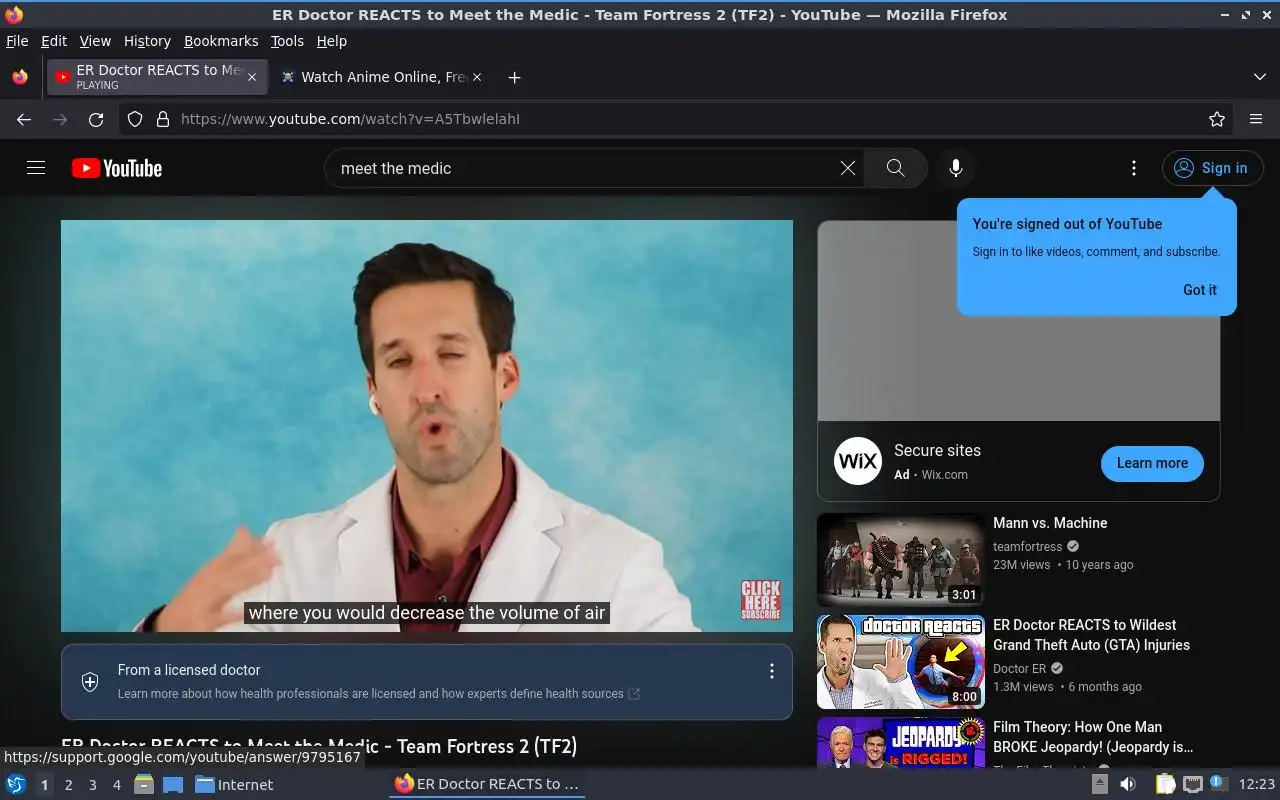
Task: Click the Click Here Subscribe watermark in video
Action: pos(760,600)
